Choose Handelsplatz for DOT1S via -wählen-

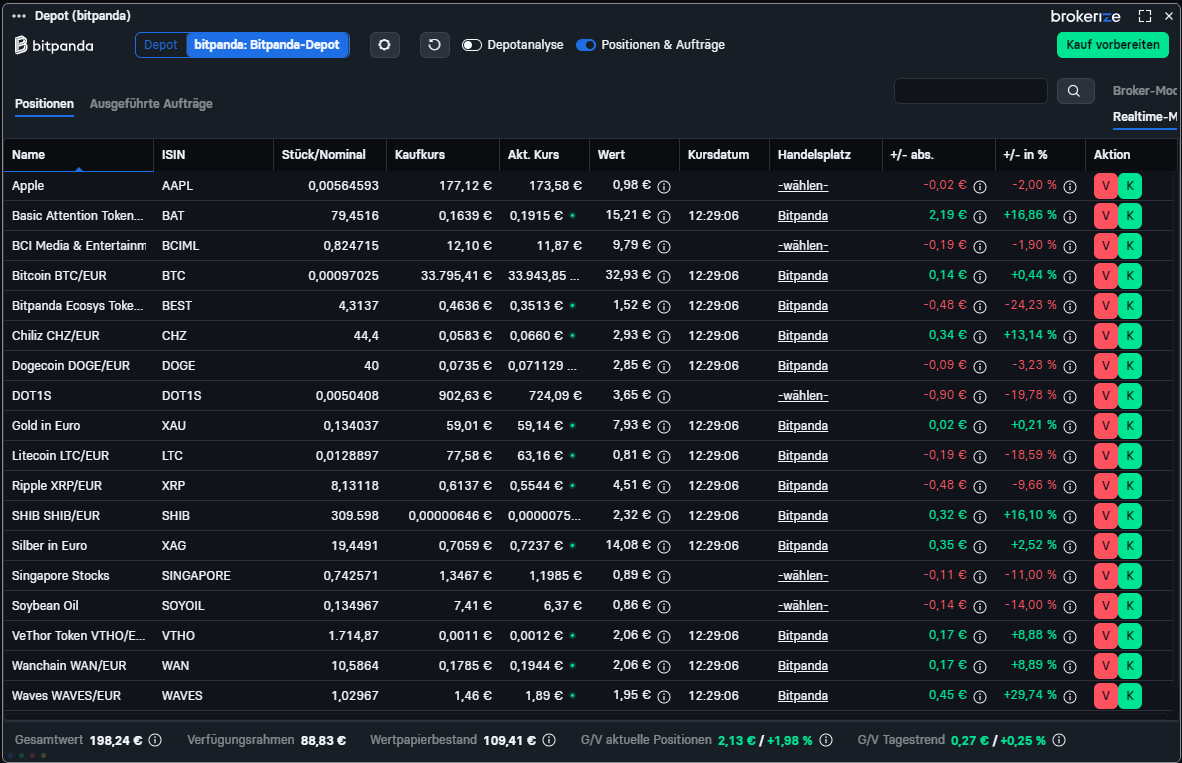point(803,396)
